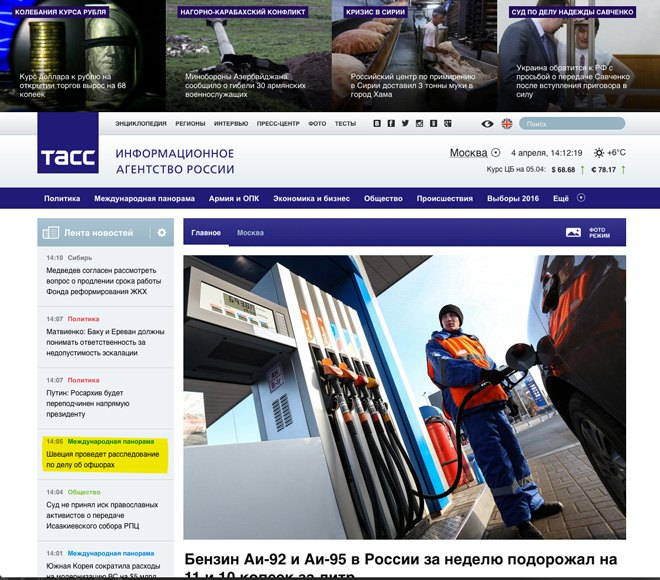Viewport: 660px width, 580px height.
Task: Switch to English via UK flag icon
Action: (507, 124)
